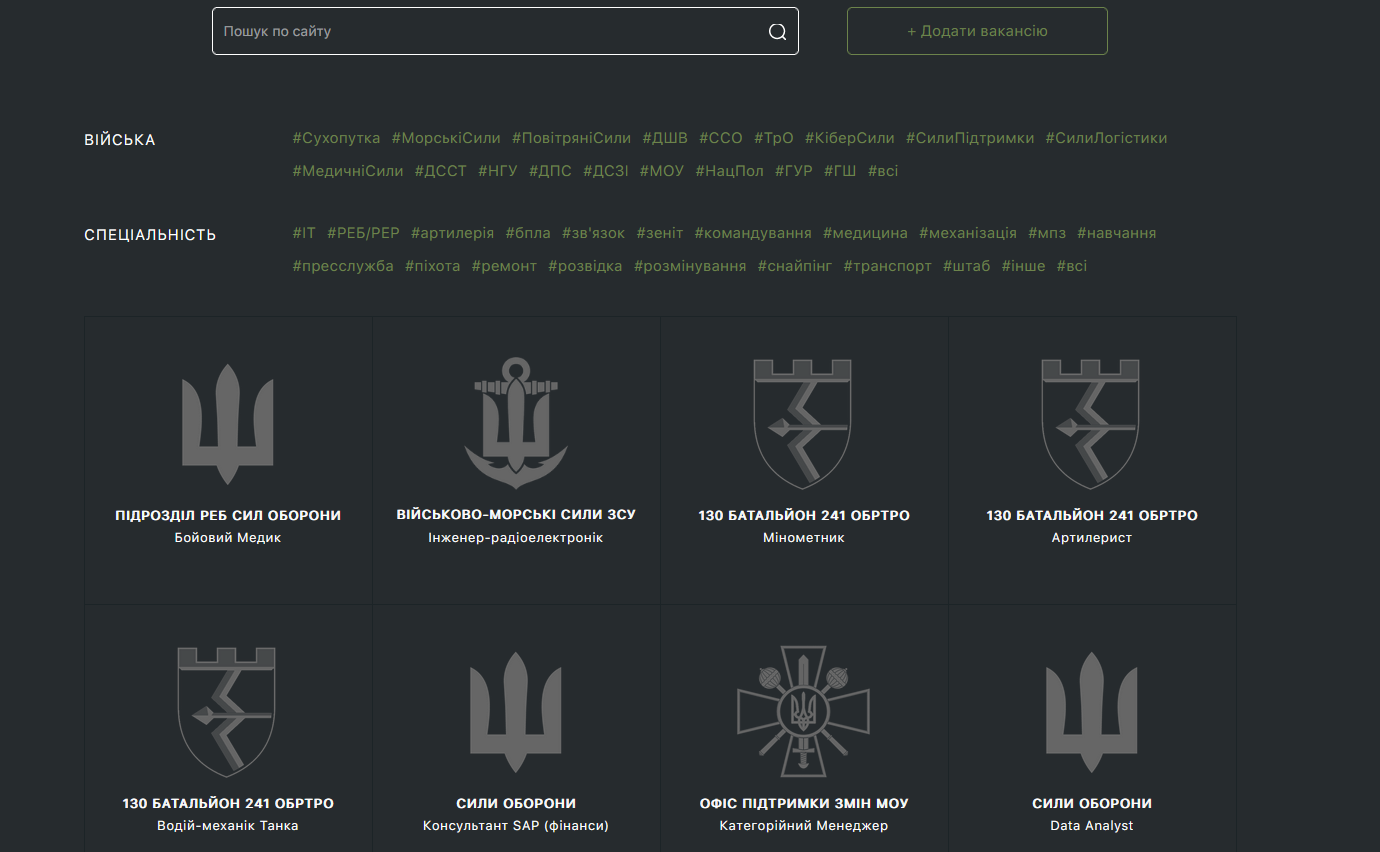
Task: Filter vacancies by #медицина tag
Action: [x=865, y=233]
